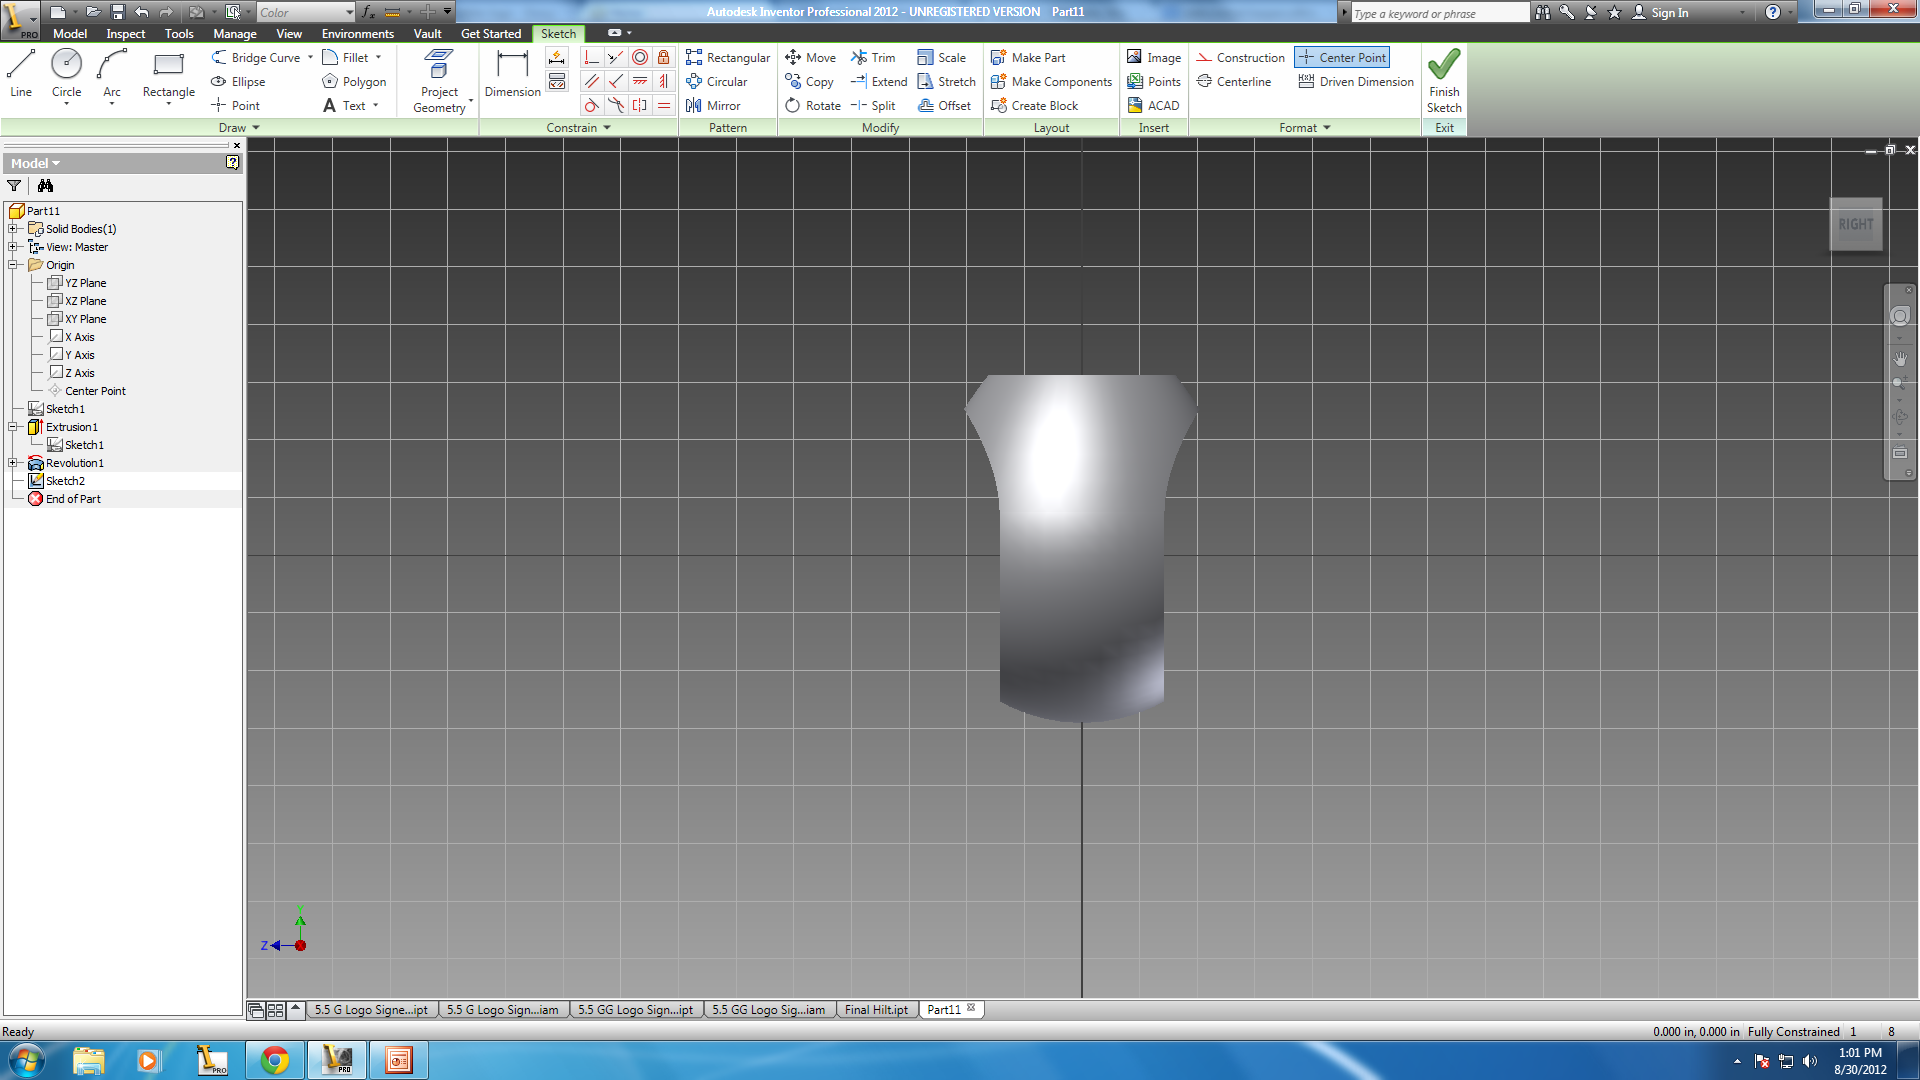Show constraints with the Show Constraints icon
Image resolution: width=1920 pixels, height=1080 pixels.
[x=557, y=81]
